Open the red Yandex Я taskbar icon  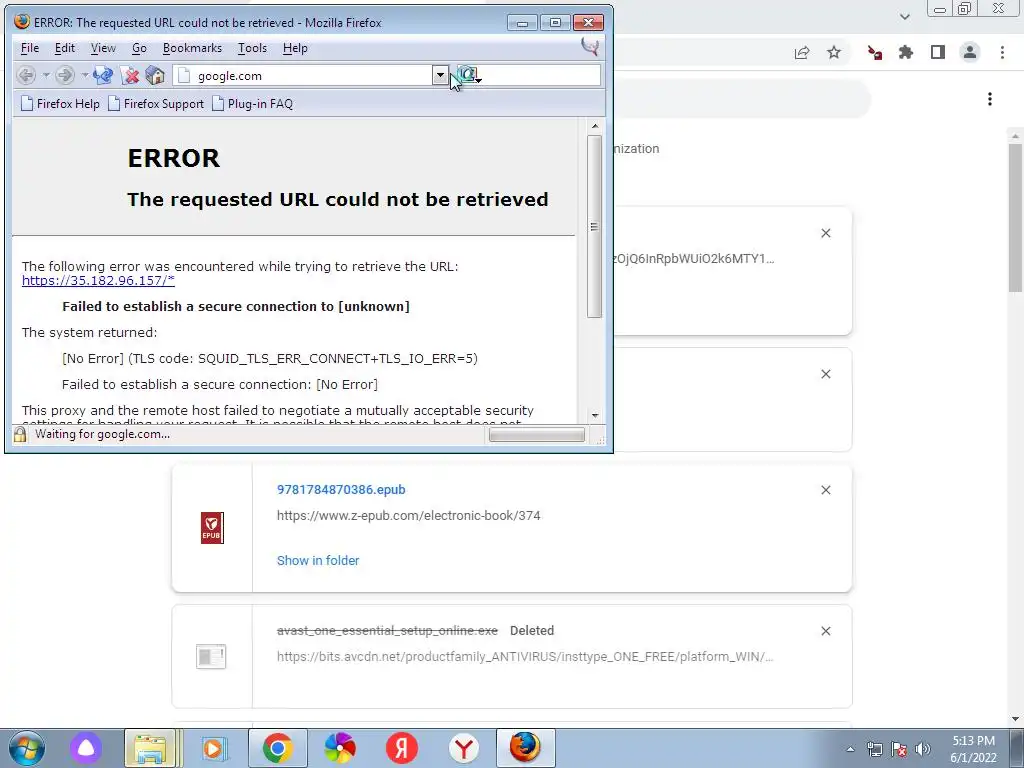click(x=402, y=748)
